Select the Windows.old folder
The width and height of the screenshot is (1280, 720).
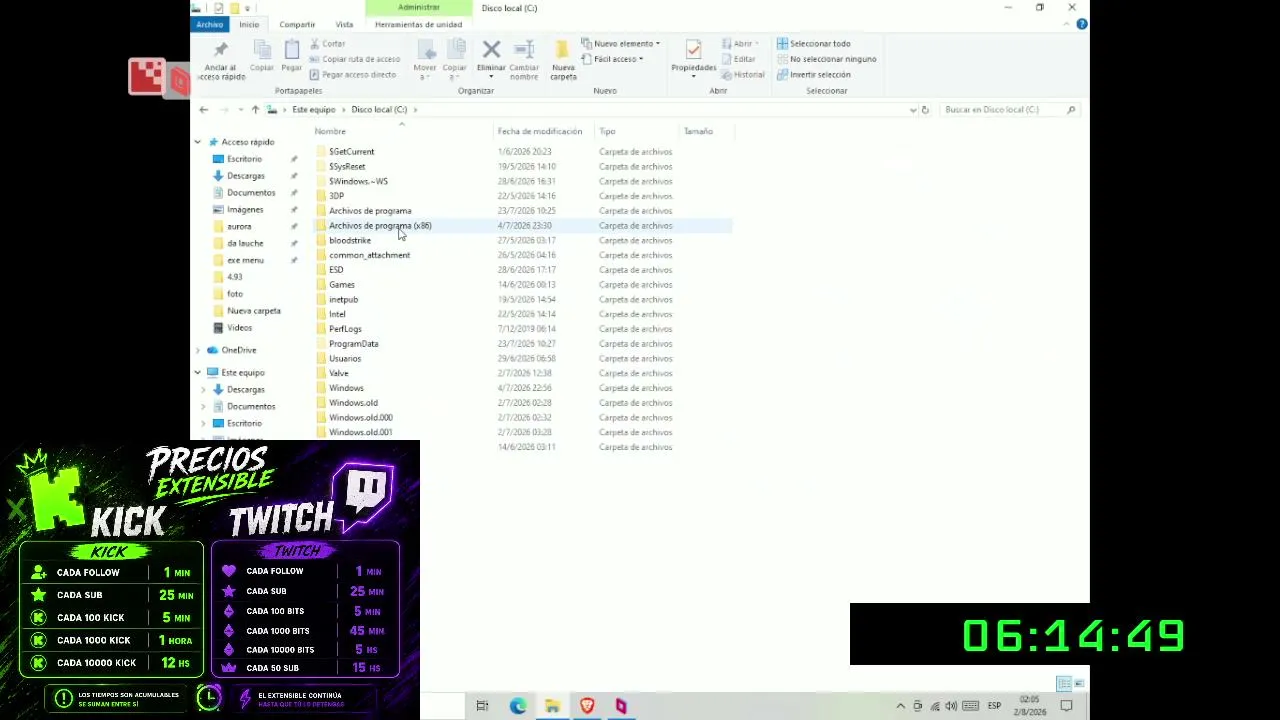[x=353, y=403]
